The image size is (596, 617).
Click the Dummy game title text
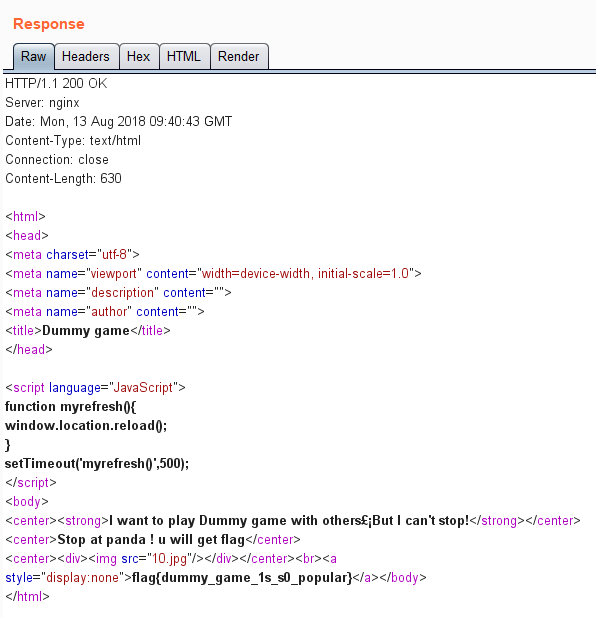tap(86, 331)
